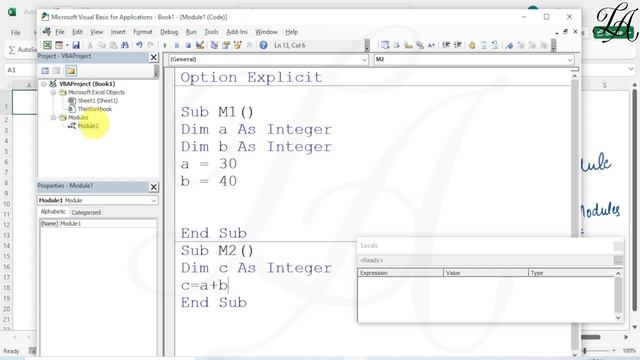
Task: Open the Window menu
Action: tap(266, 32)
